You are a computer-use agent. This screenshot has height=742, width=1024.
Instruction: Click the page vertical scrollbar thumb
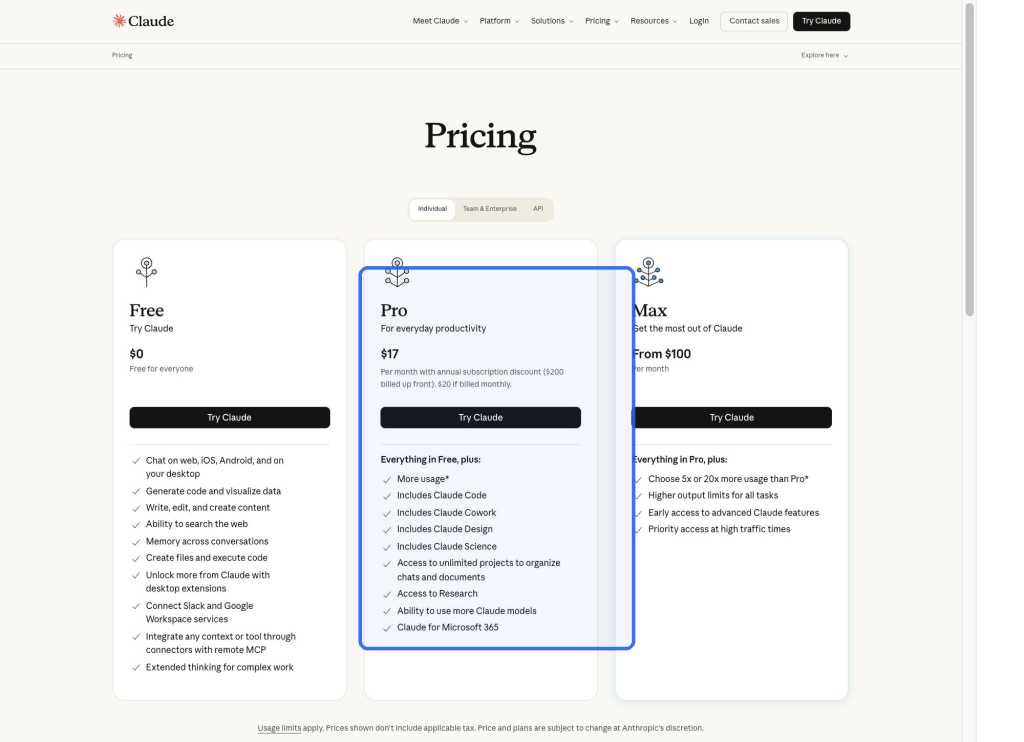(x=970, y=159)
